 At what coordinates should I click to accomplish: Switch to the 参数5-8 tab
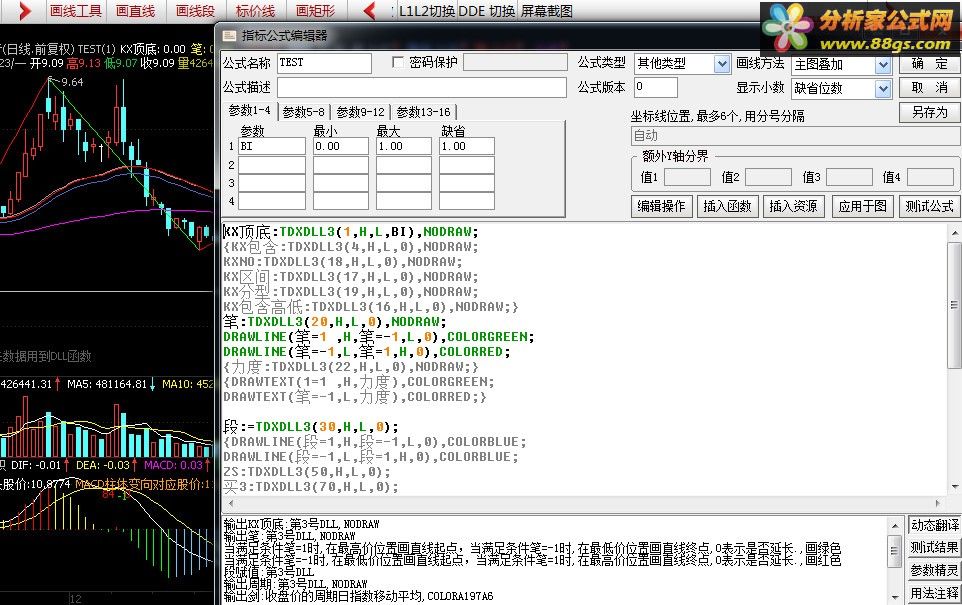304,112
